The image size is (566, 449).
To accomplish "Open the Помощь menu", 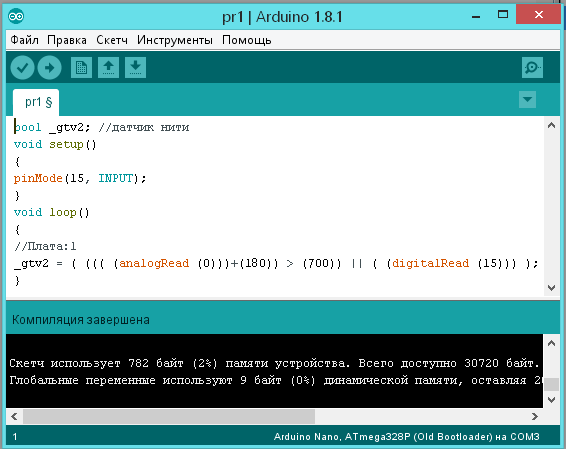I will 247,40.
